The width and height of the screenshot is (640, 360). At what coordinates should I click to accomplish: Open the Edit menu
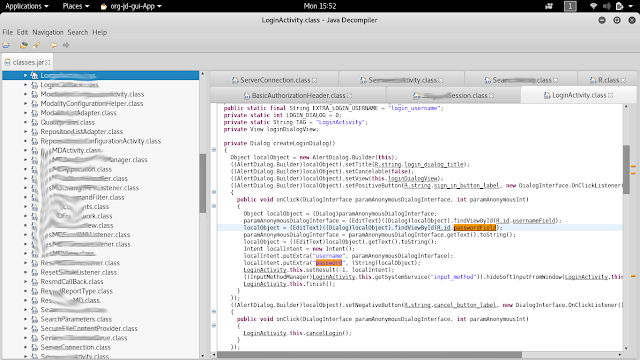click(x=22, y=32)
